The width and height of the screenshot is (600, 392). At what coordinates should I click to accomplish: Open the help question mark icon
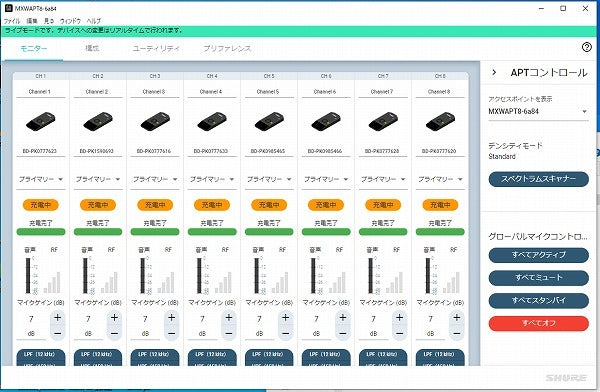[x=586, y=47]
